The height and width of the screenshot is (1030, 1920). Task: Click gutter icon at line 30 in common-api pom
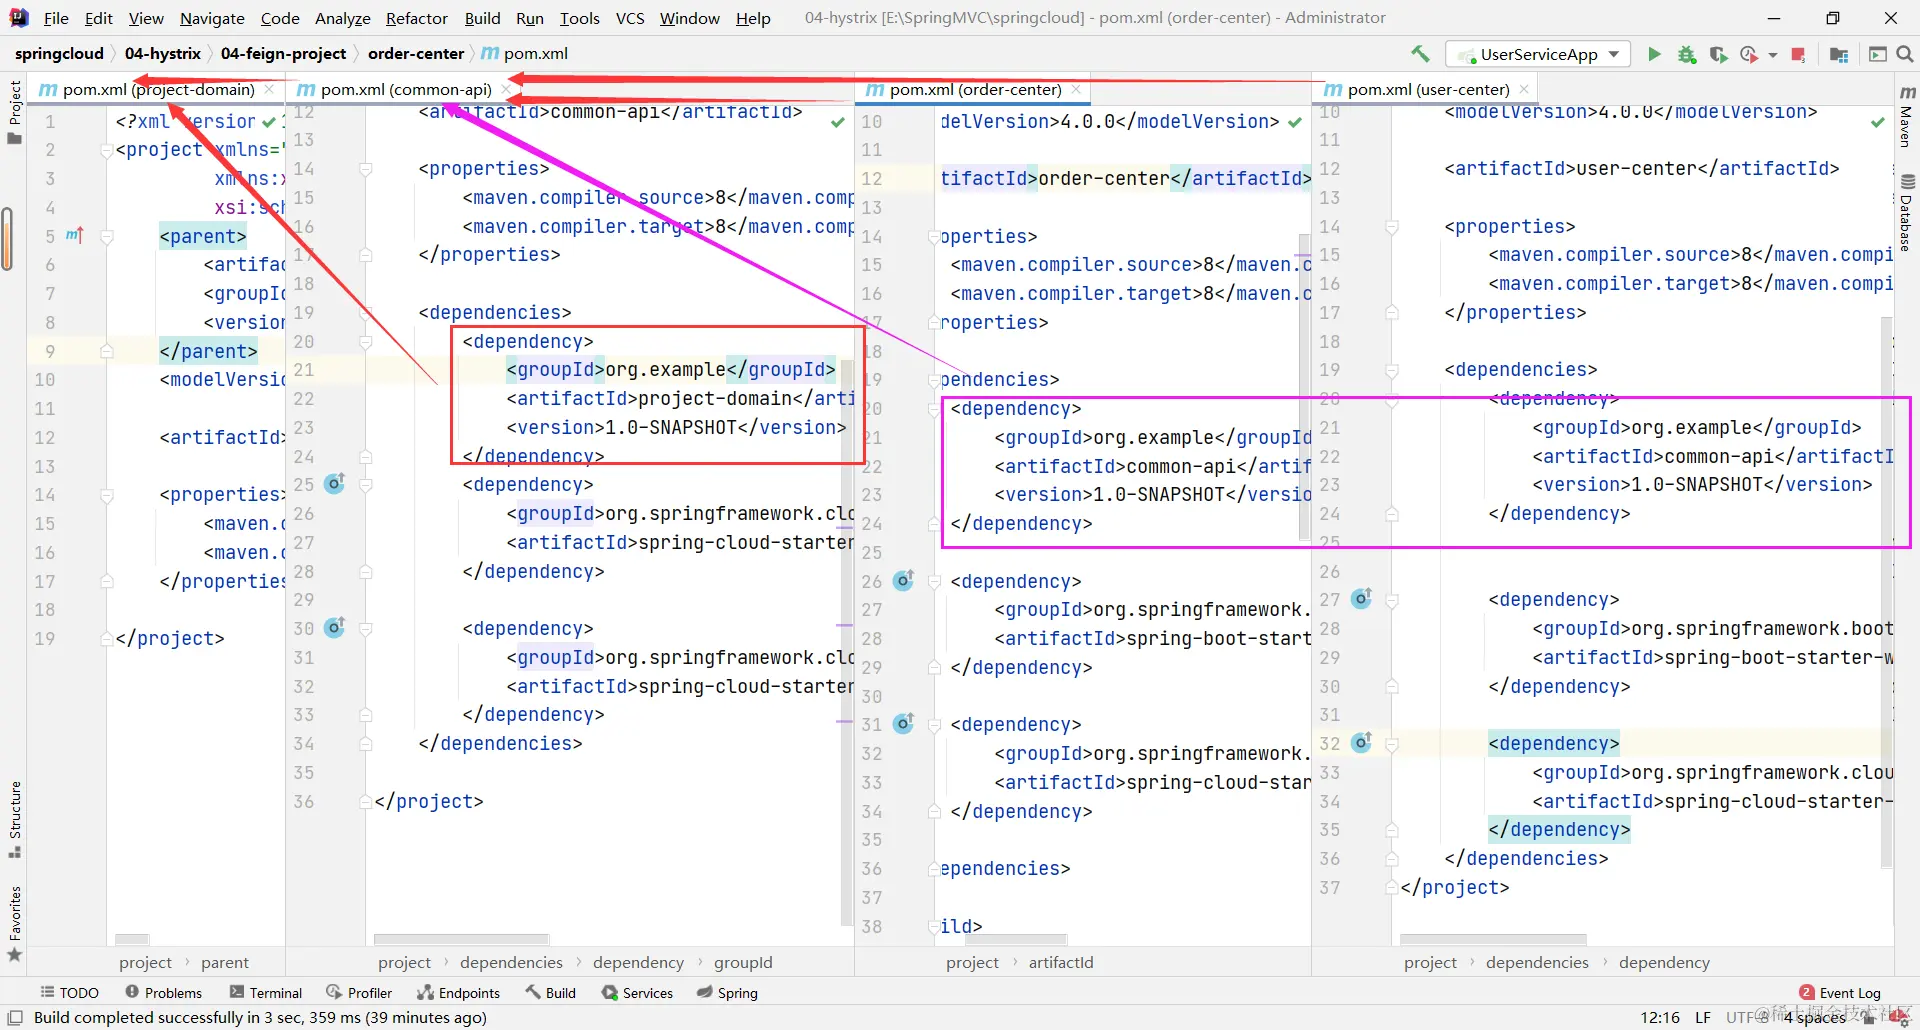(335, 627)
